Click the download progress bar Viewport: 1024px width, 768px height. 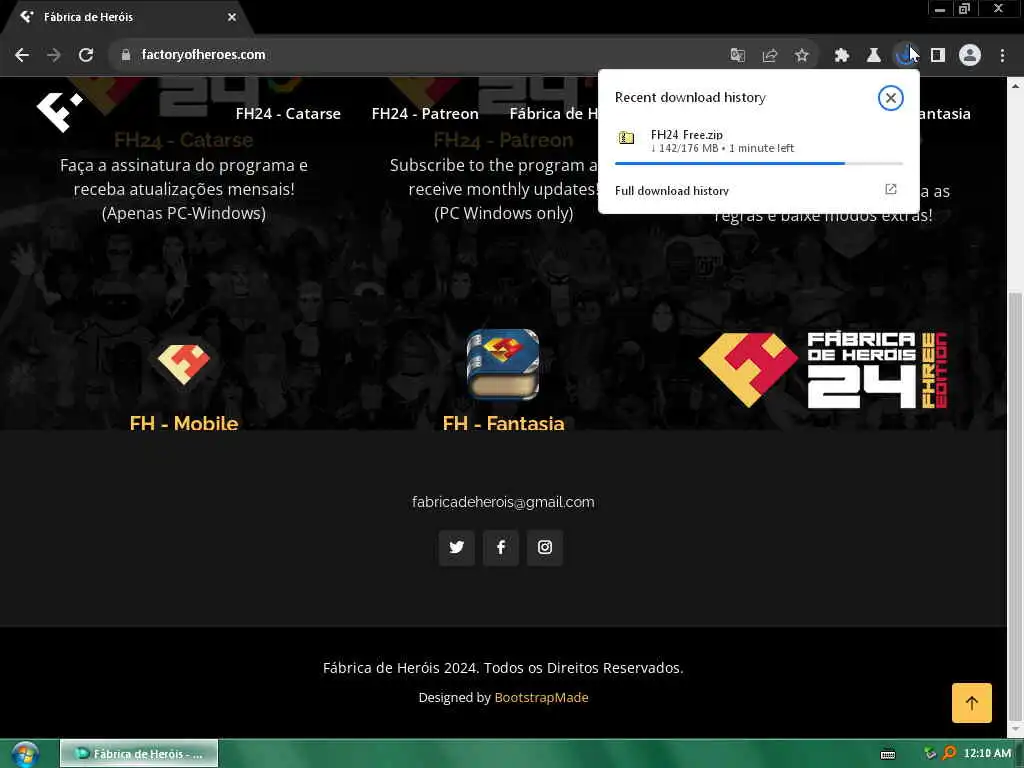click(x=759, y=163)
